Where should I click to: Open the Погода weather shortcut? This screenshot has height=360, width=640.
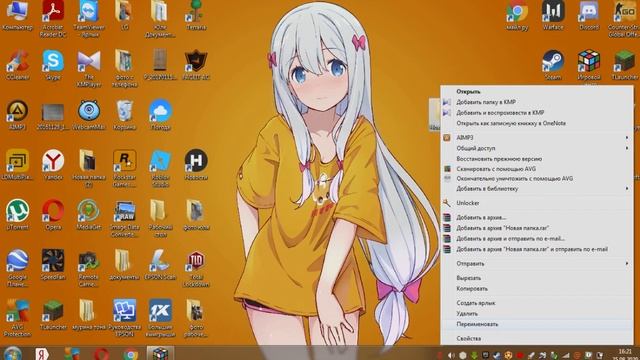tap(160, 115)
